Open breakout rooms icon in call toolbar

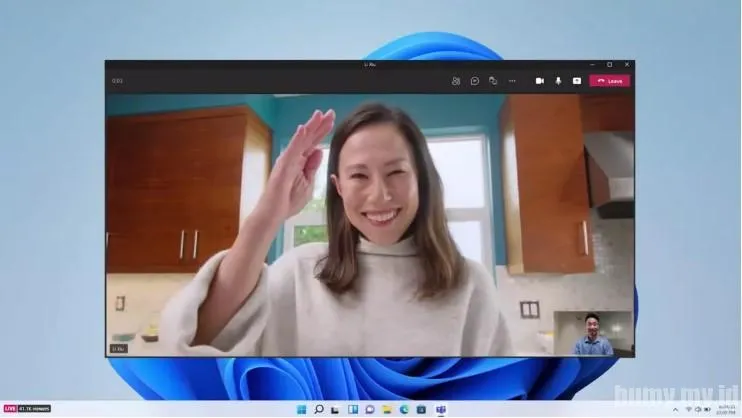click(493, 81)
